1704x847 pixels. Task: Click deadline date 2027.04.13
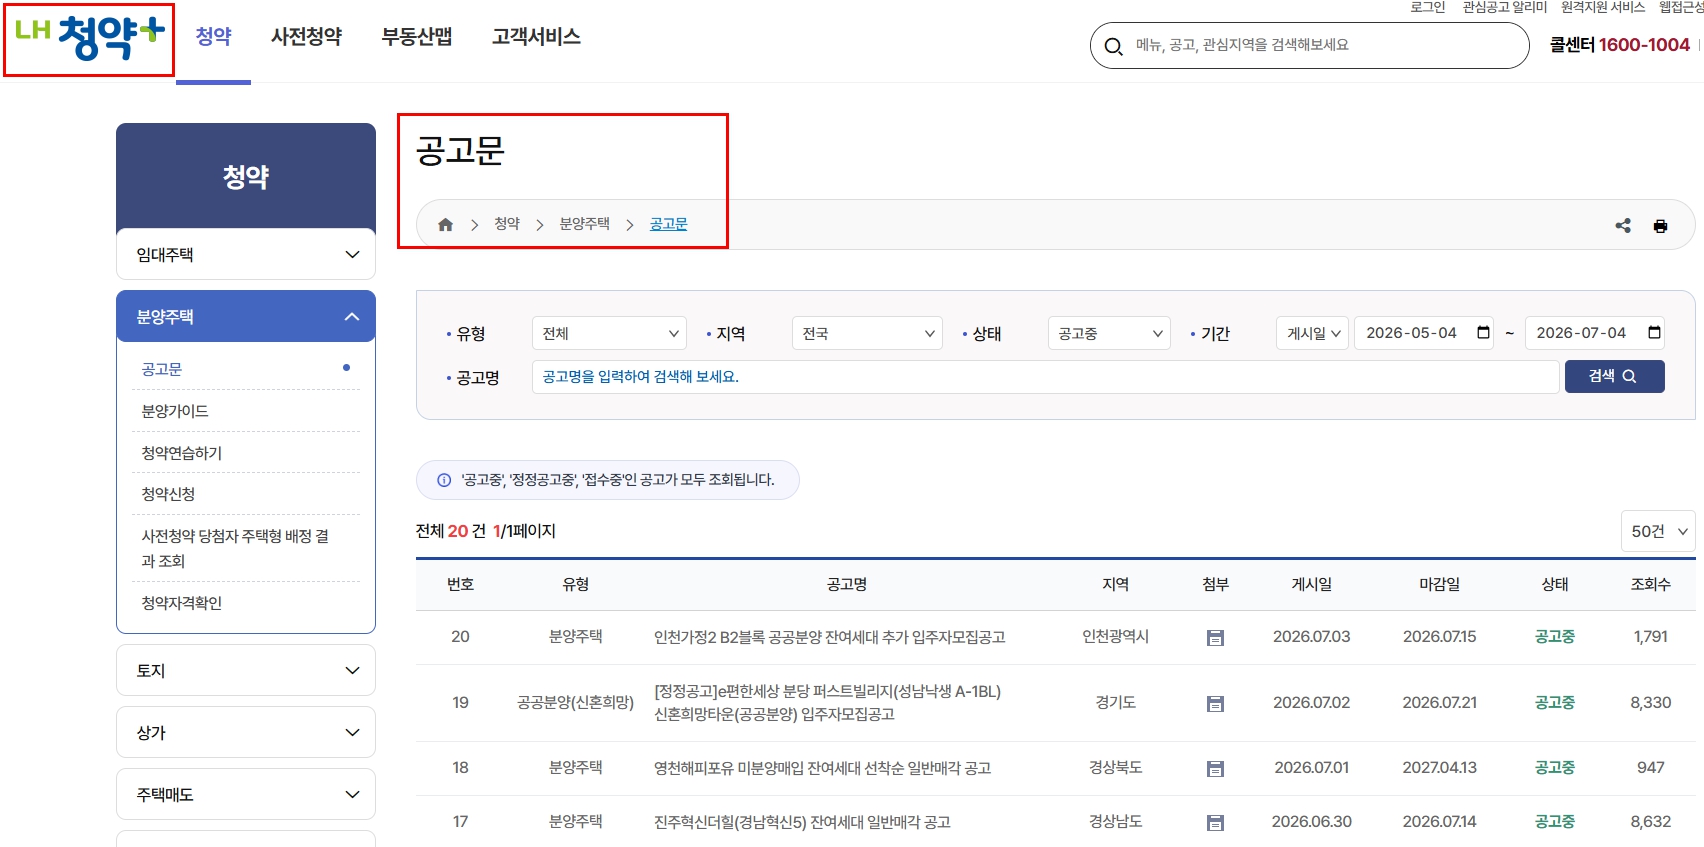pos(1440,768)
